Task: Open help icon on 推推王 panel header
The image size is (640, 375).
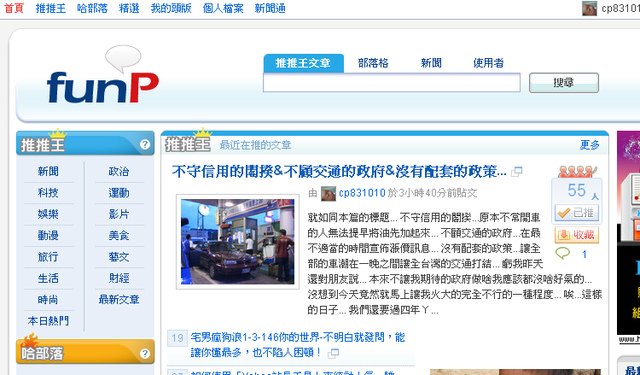Action: (144, 144)
